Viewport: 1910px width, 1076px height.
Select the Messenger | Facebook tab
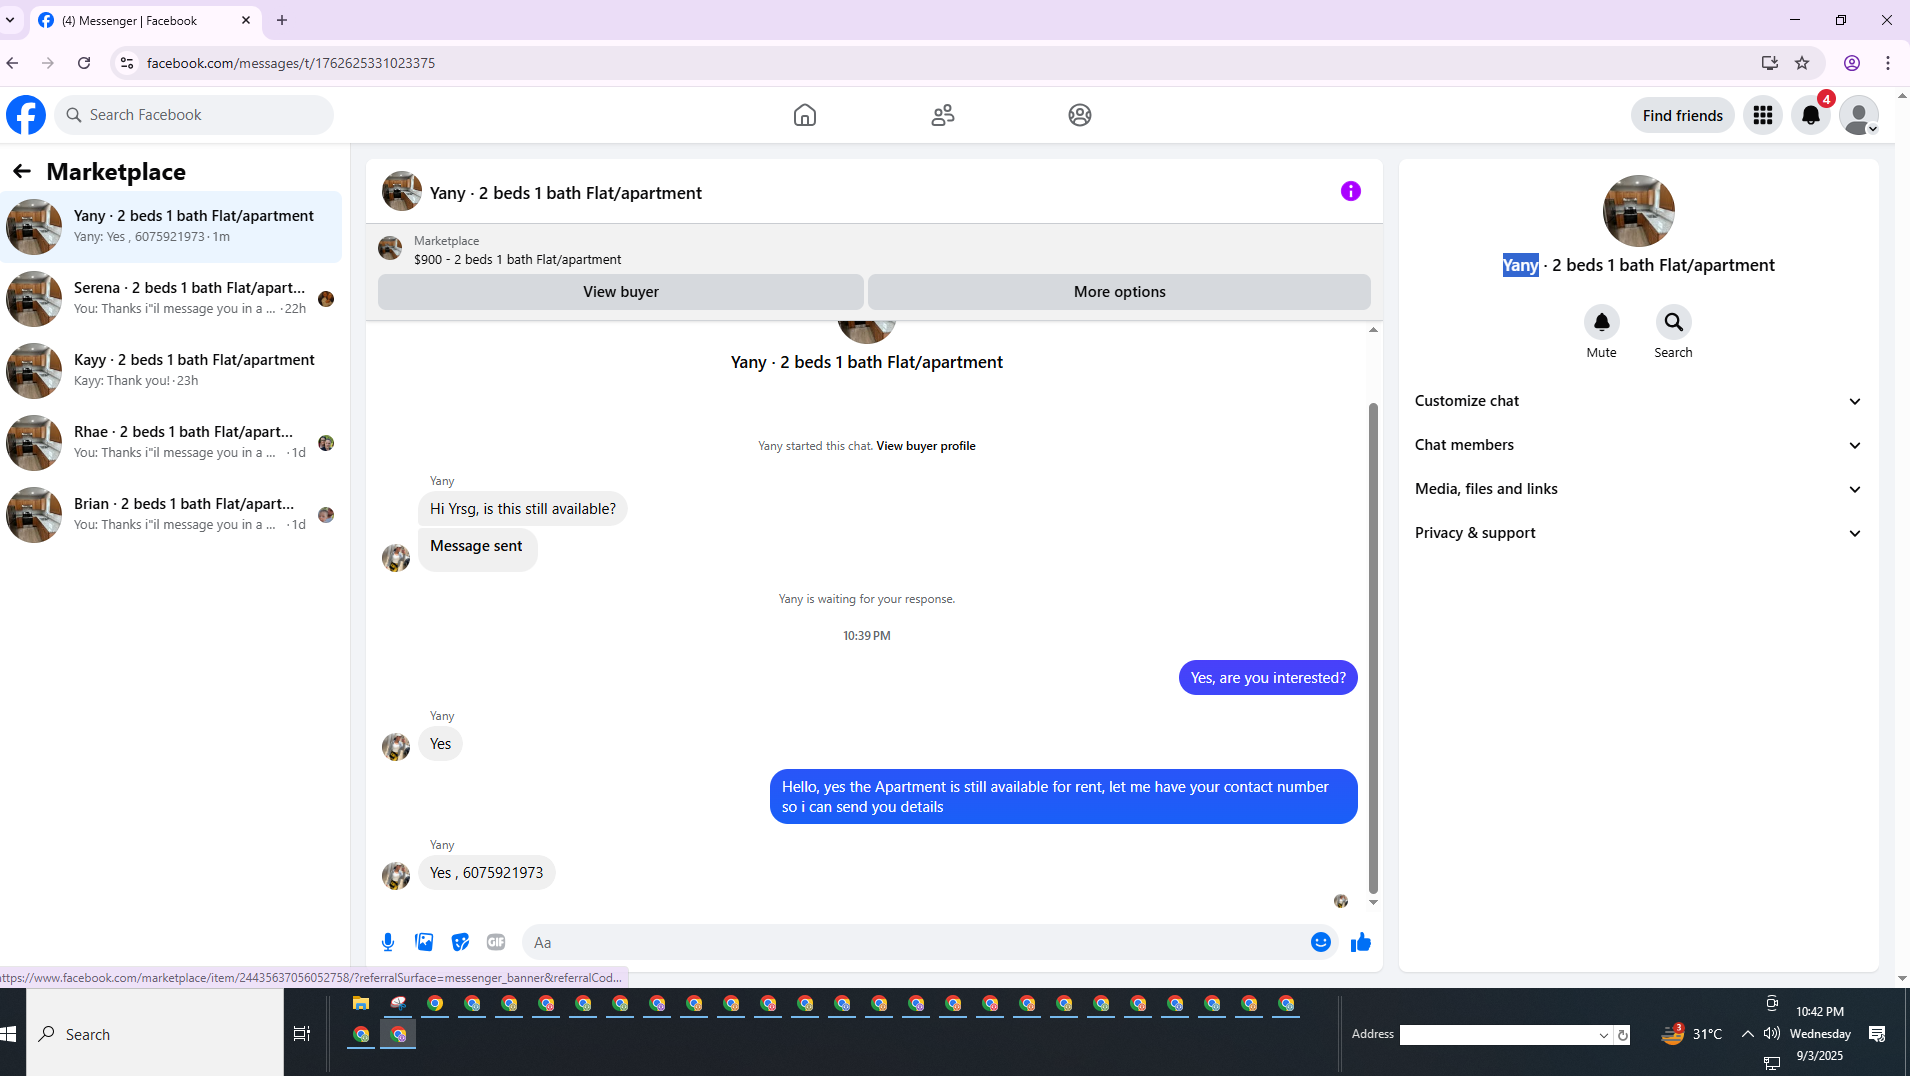point(146,20)
